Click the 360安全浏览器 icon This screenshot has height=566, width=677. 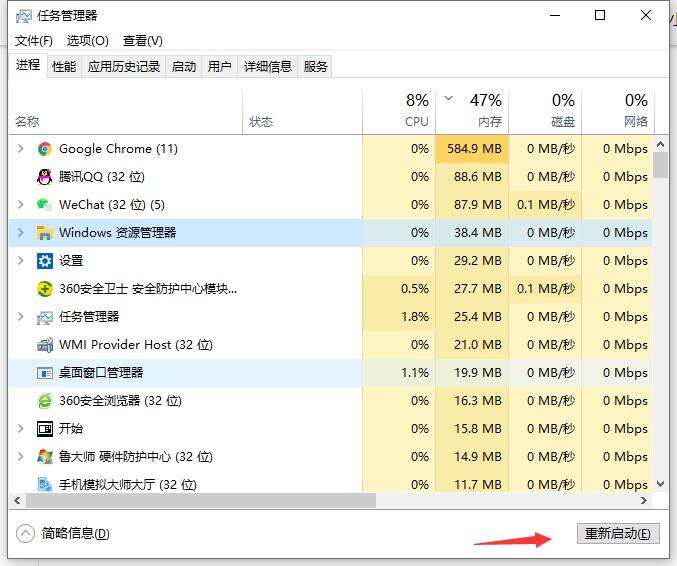(x=44, y=401)
